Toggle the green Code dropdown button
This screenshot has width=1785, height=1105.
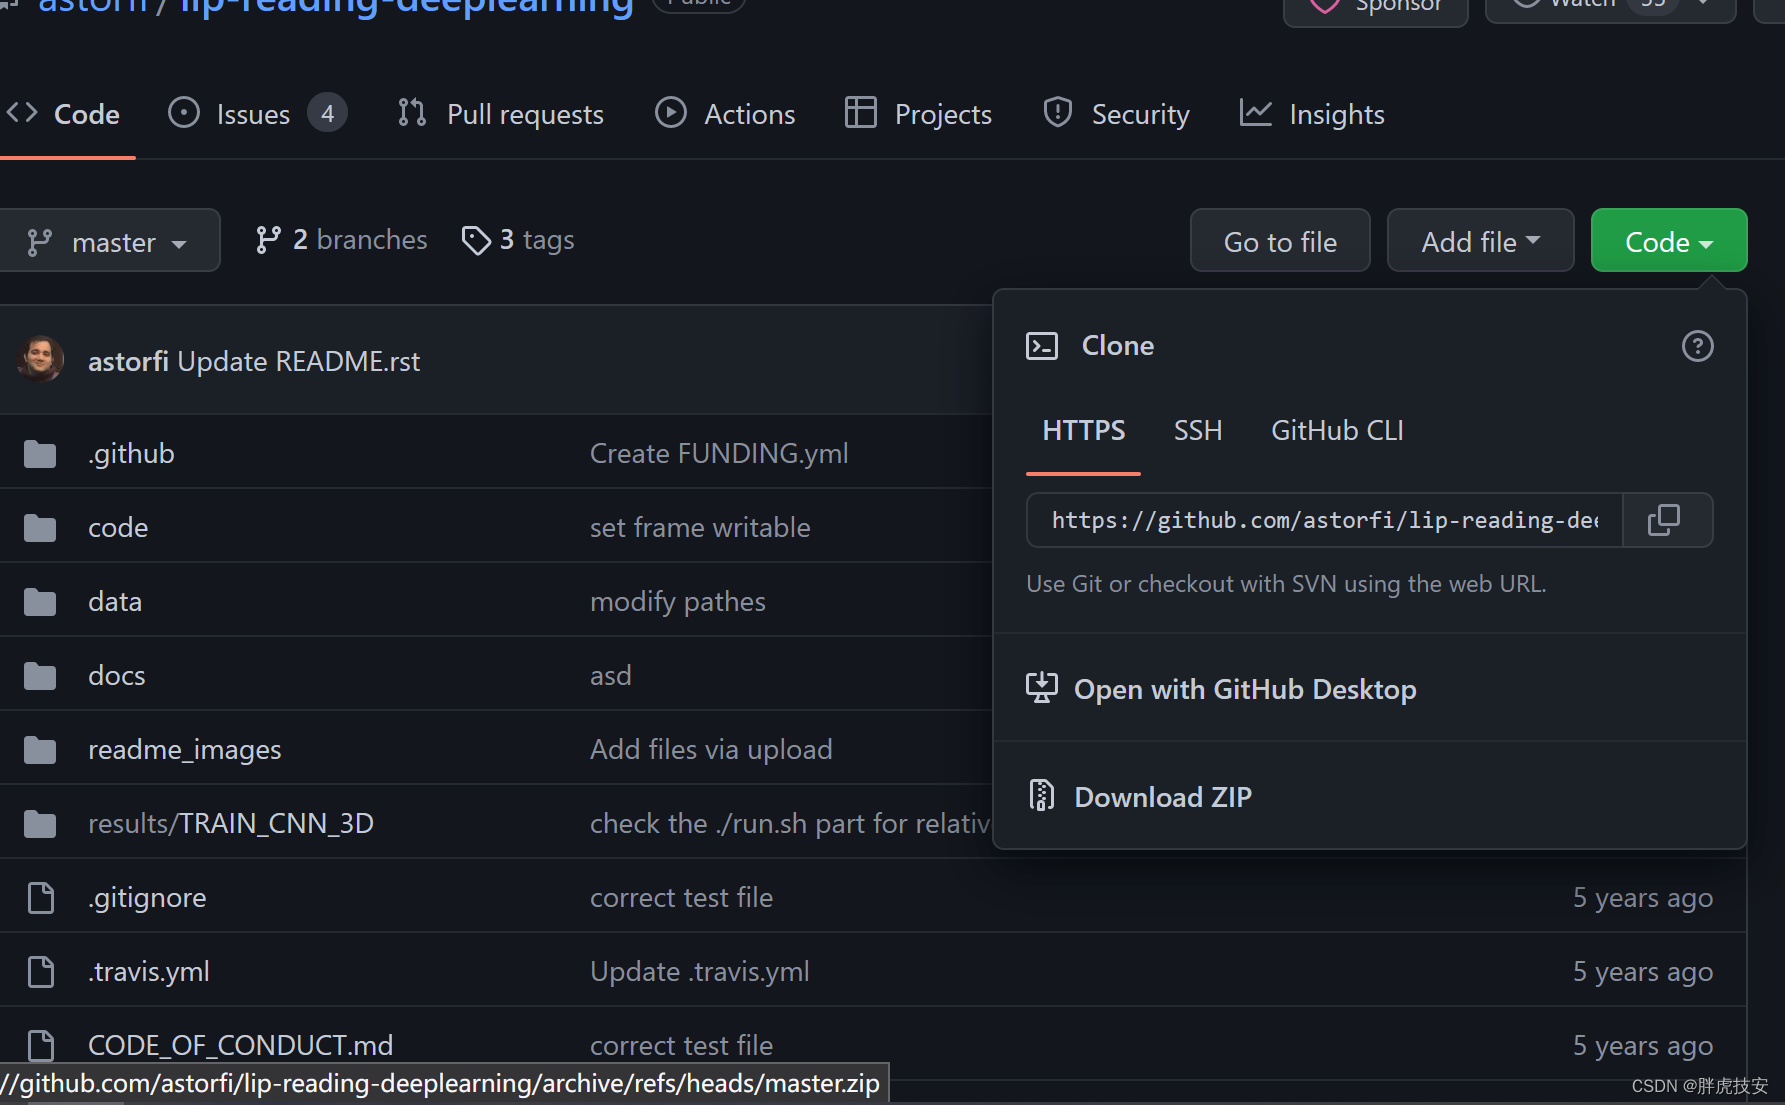pos(1669,241)
